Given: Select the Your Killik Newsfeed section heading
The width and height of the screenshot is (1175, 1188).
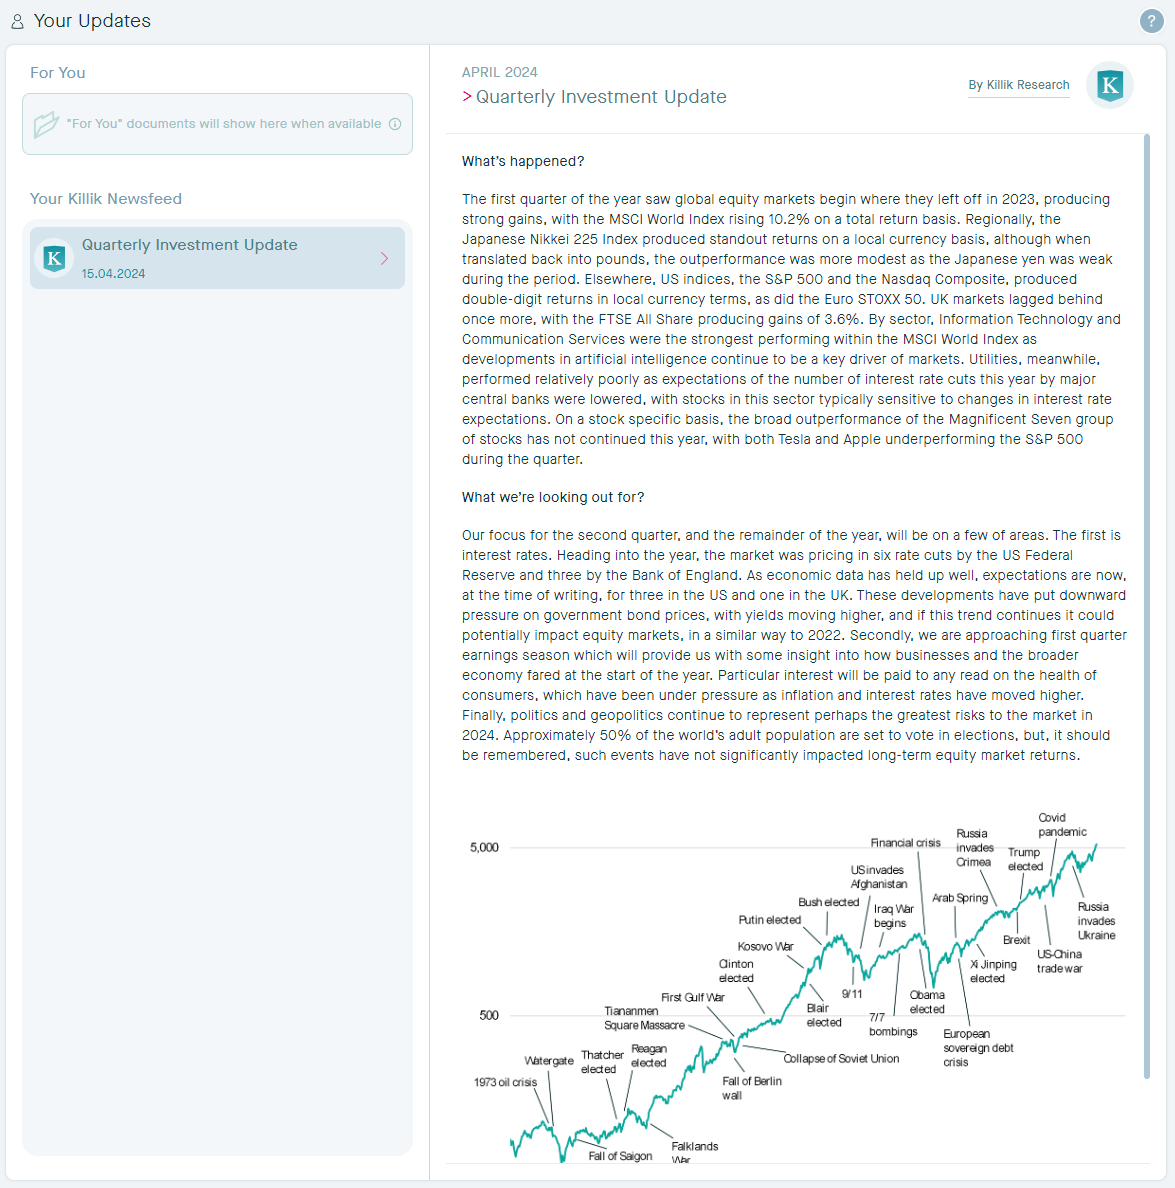Looking at the screenshot, I should click(x=106, y=199).
